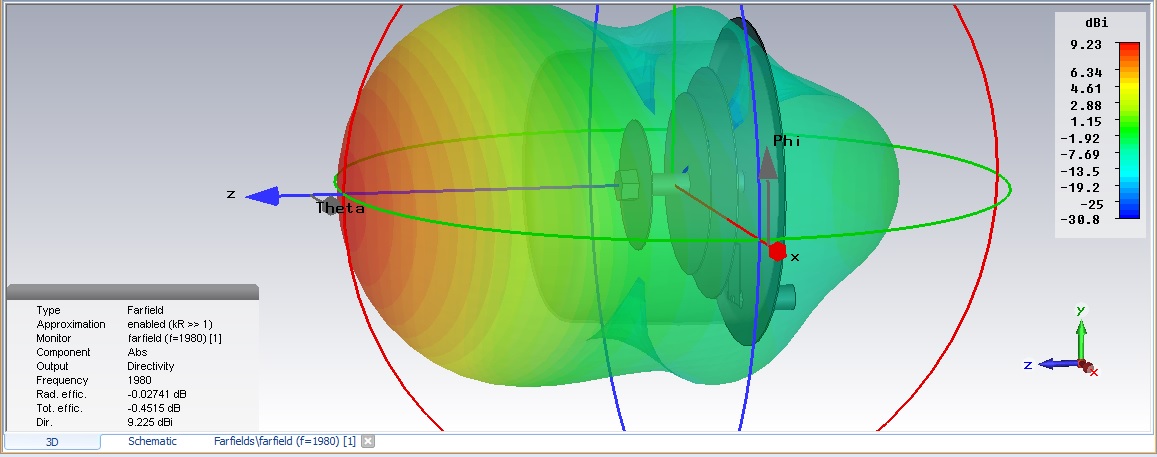The image size is (1157, 457).
Task: Click the Phi direction arrow
Action: click(x=768, y=164)
